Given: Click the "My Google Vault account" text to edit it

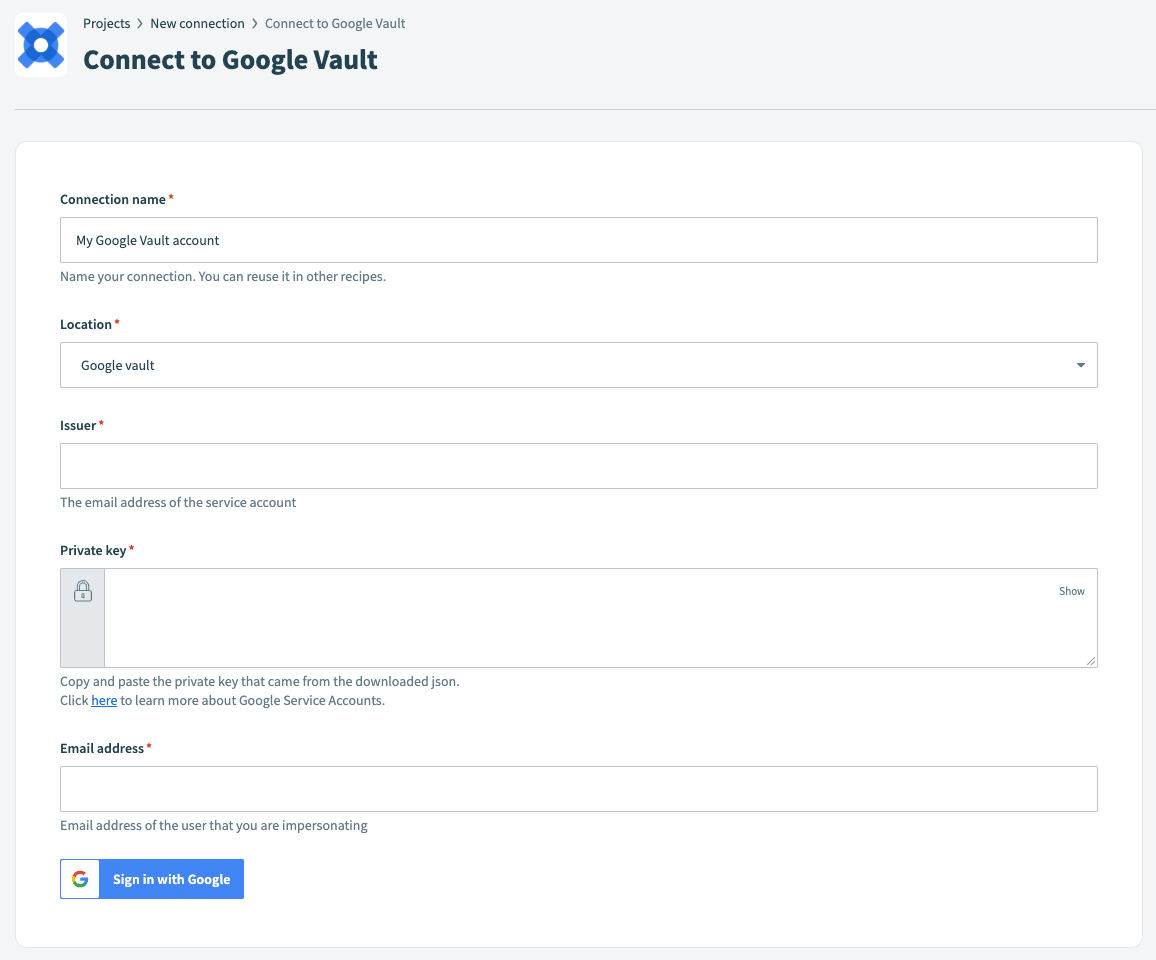Looking at the screenshot, I should [x=147, y=240].
